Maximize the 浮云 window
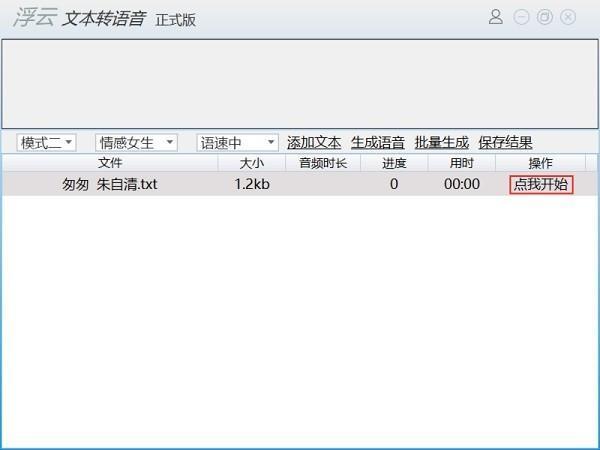Screen dimensions: 600x450 [x=545, y=17]
